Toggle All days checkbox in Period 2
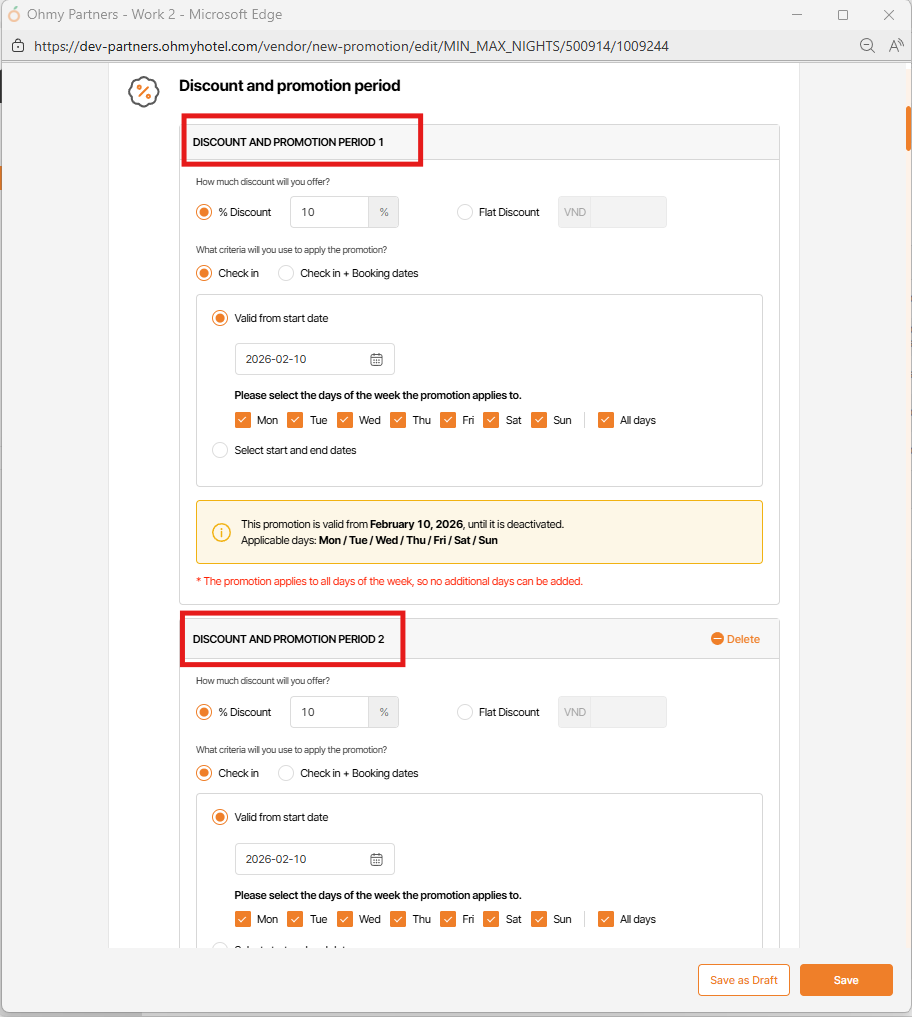The width and height of the screenshot is (912, 1017). (606, 919)
